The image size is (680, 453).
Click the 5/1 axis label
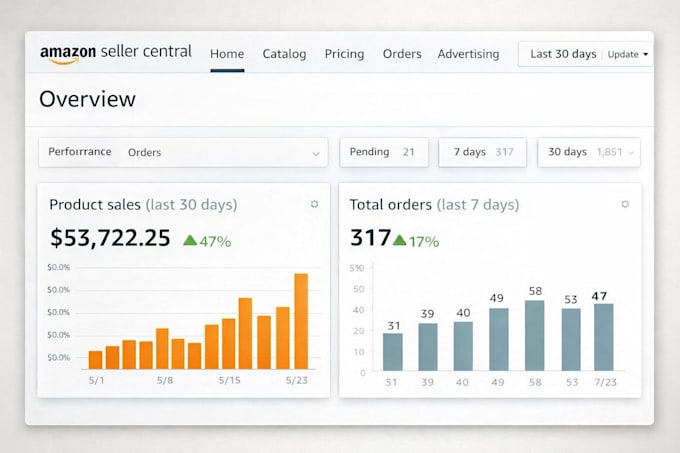tap(96, 380)
